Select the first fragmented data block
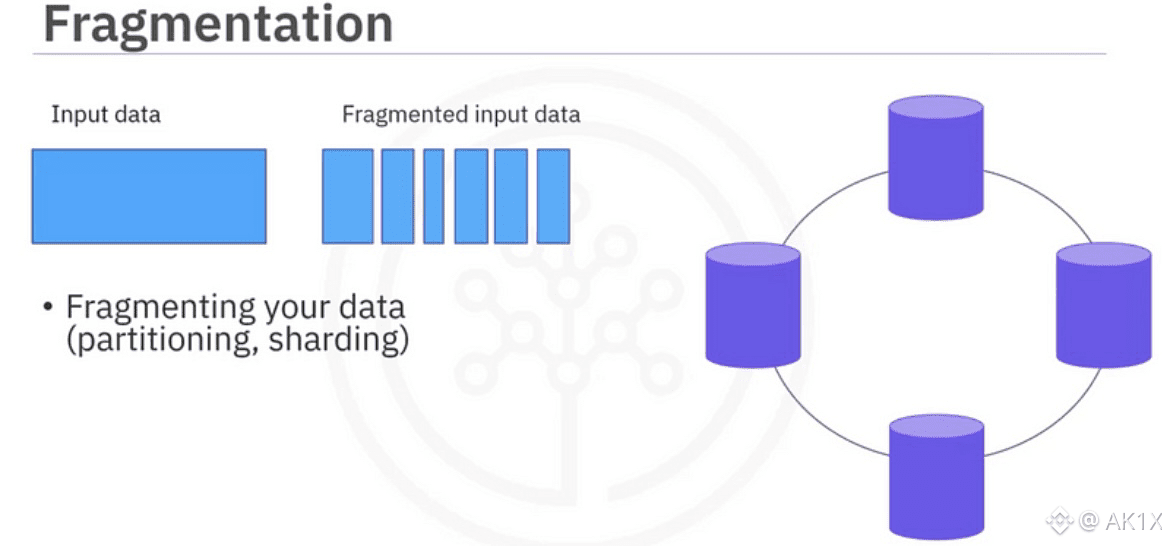The height and width of the screenshot is (546, 1170). 347,196
